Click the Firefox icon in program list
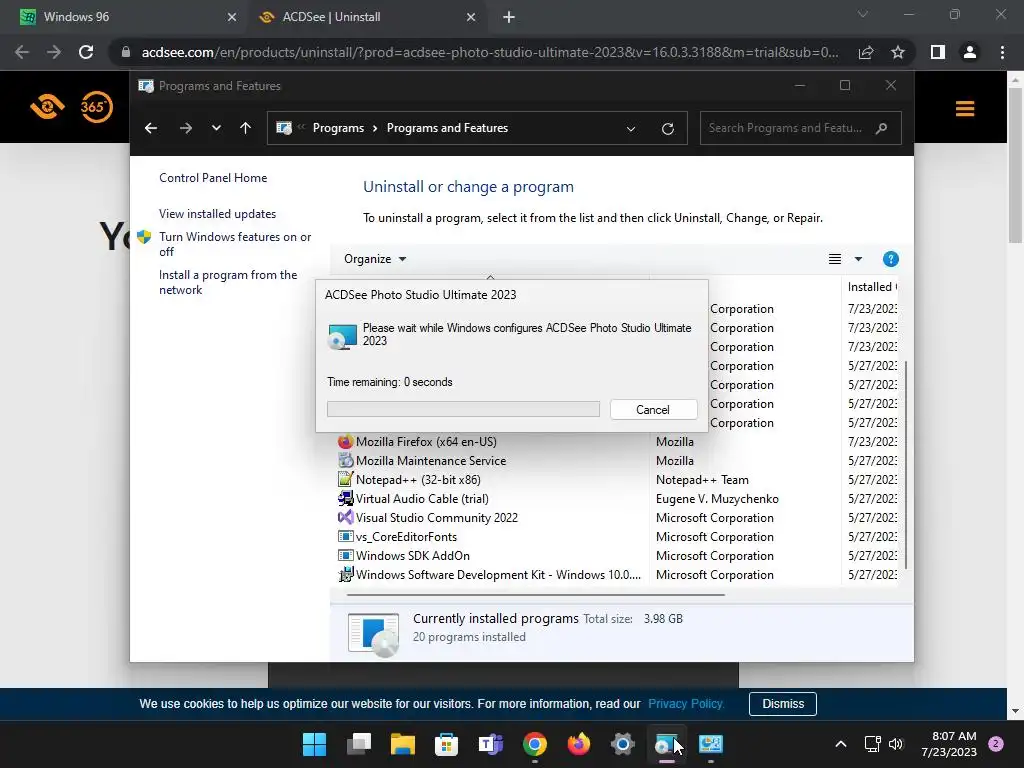1024x768 pixels. [x=345, y=442]
